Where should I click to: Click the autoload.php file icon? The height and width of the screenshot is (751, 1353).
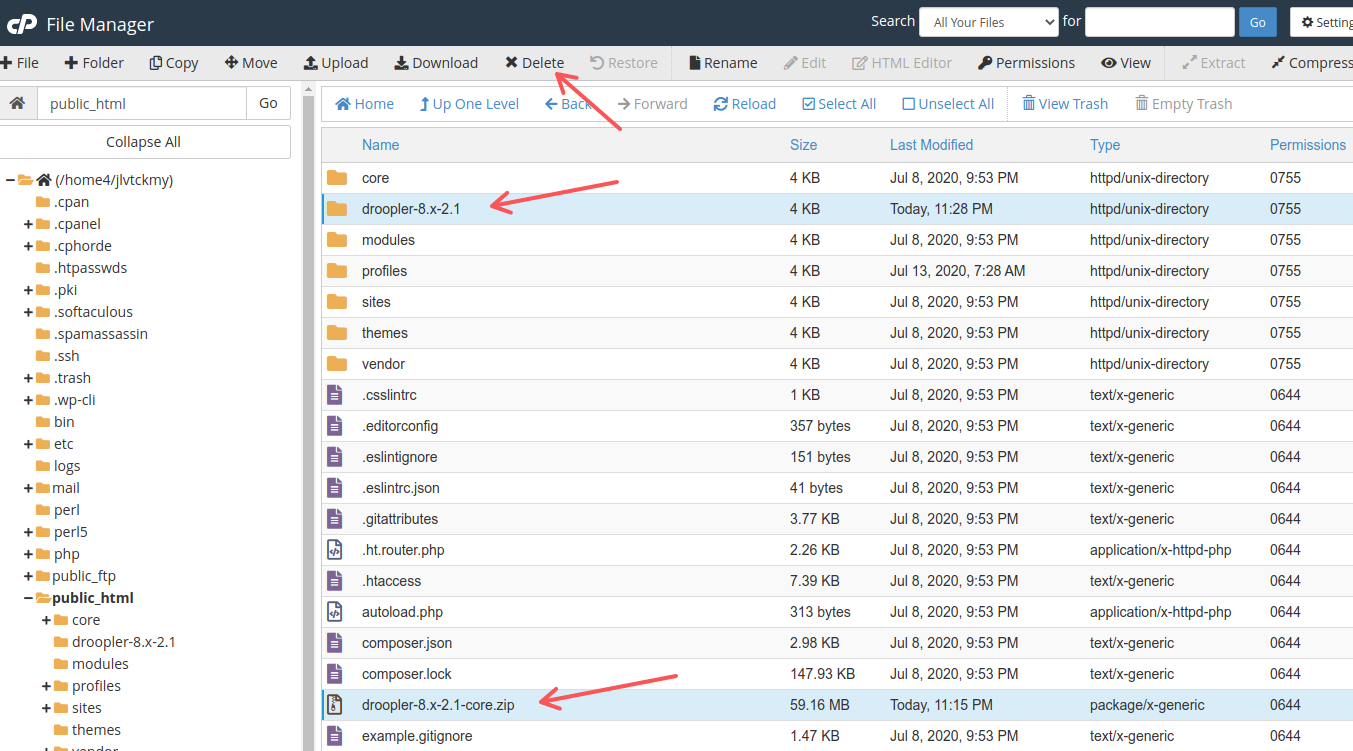pos(335,612)
